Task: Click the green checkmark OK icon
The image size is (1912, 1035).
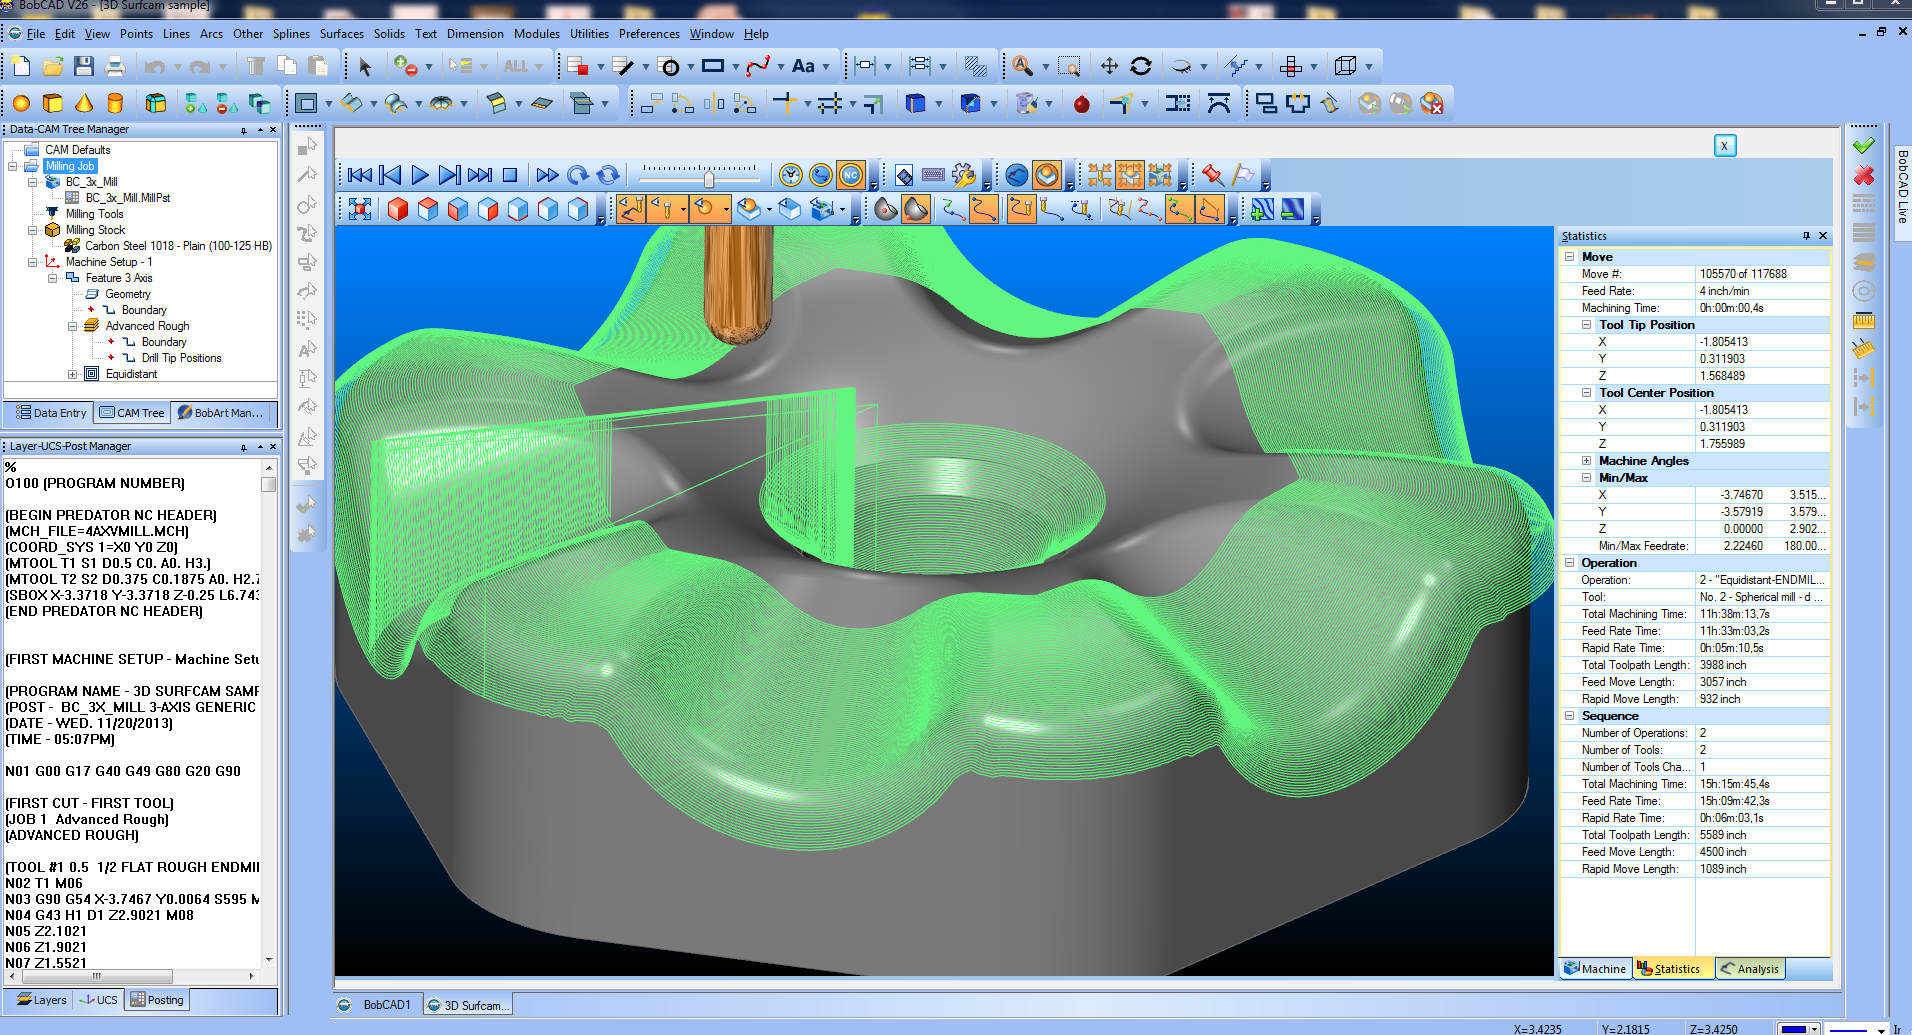Action: (1863, 146)
